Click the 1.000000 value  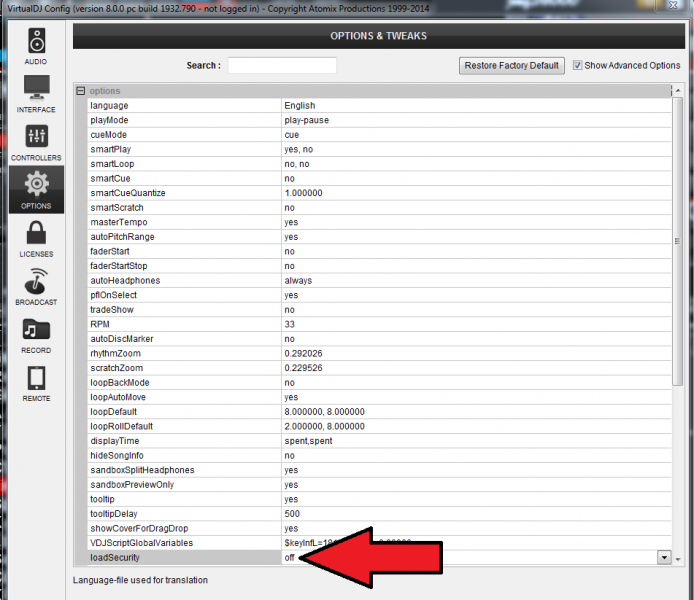click(303, 193)
